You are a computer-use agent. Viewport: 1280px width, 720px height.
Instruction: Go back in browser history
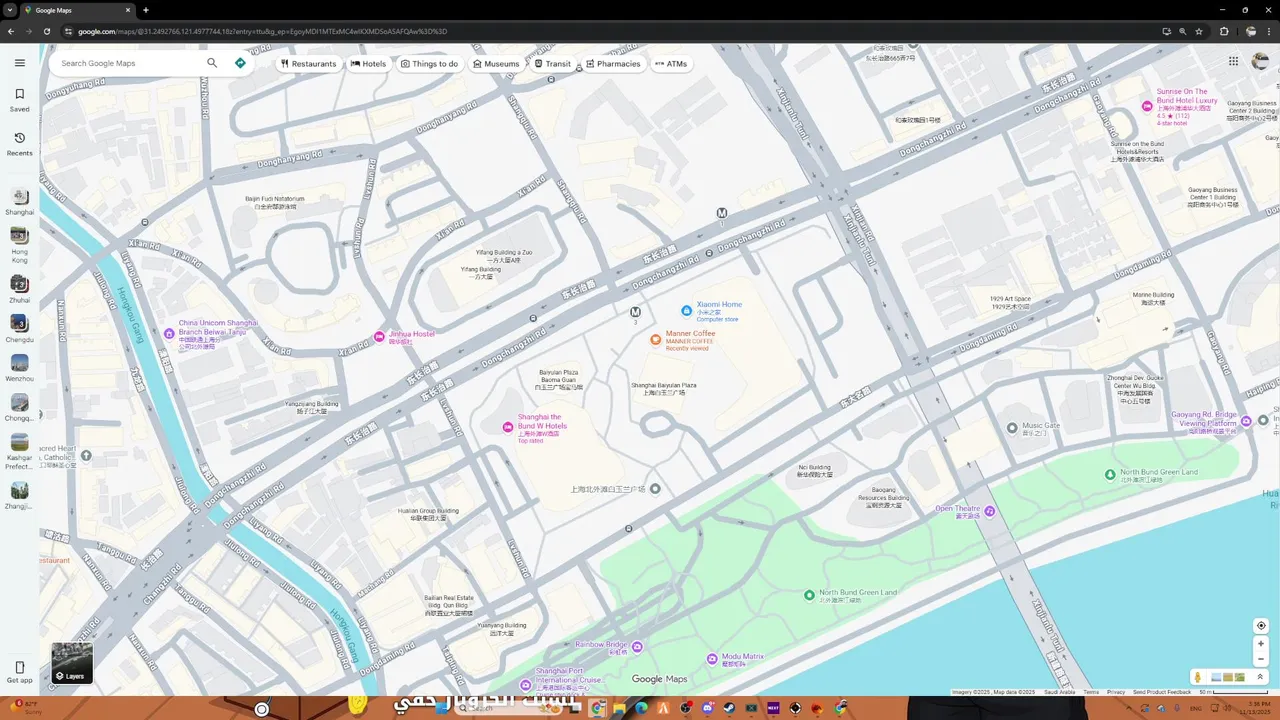pos(11,31)
